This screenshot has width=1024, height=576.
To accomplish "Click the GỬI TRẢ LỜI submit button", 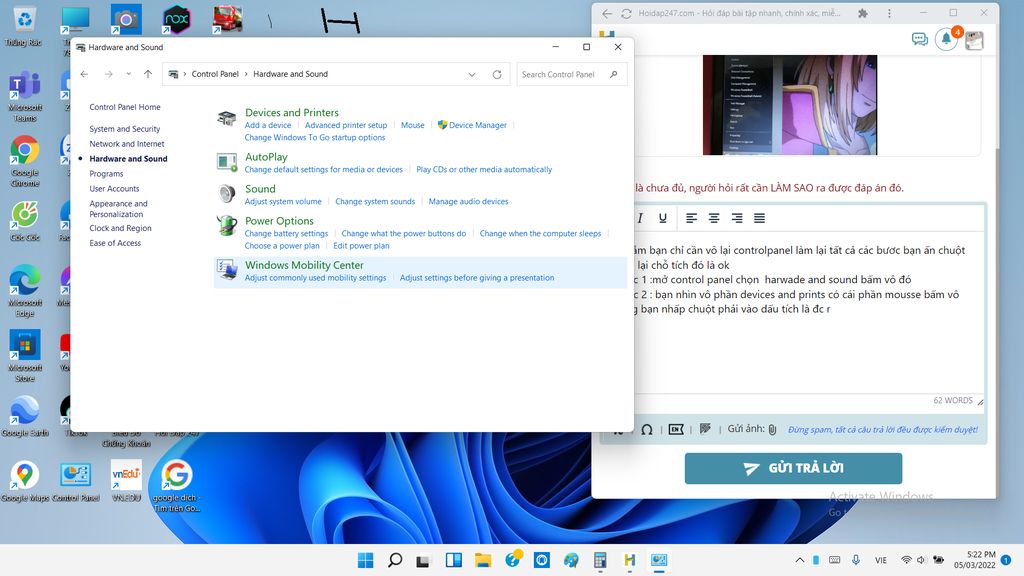I will 793,468.
